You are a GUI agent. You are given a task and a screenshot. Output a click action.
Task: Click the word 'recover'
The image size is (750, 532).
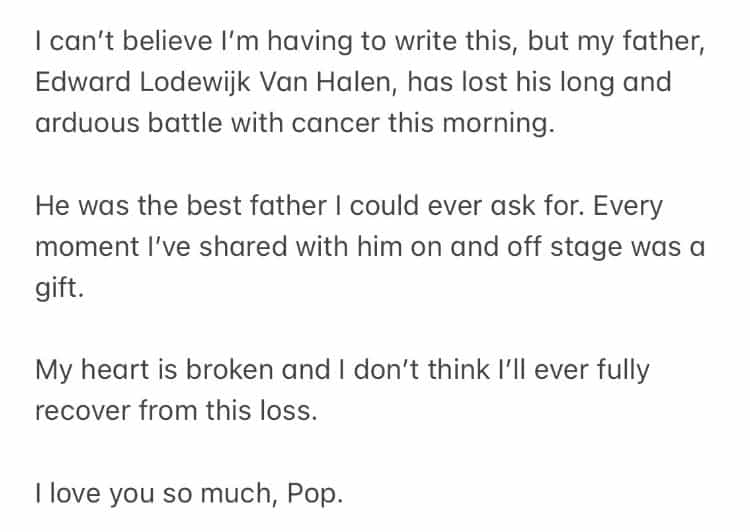coord(83,411)
